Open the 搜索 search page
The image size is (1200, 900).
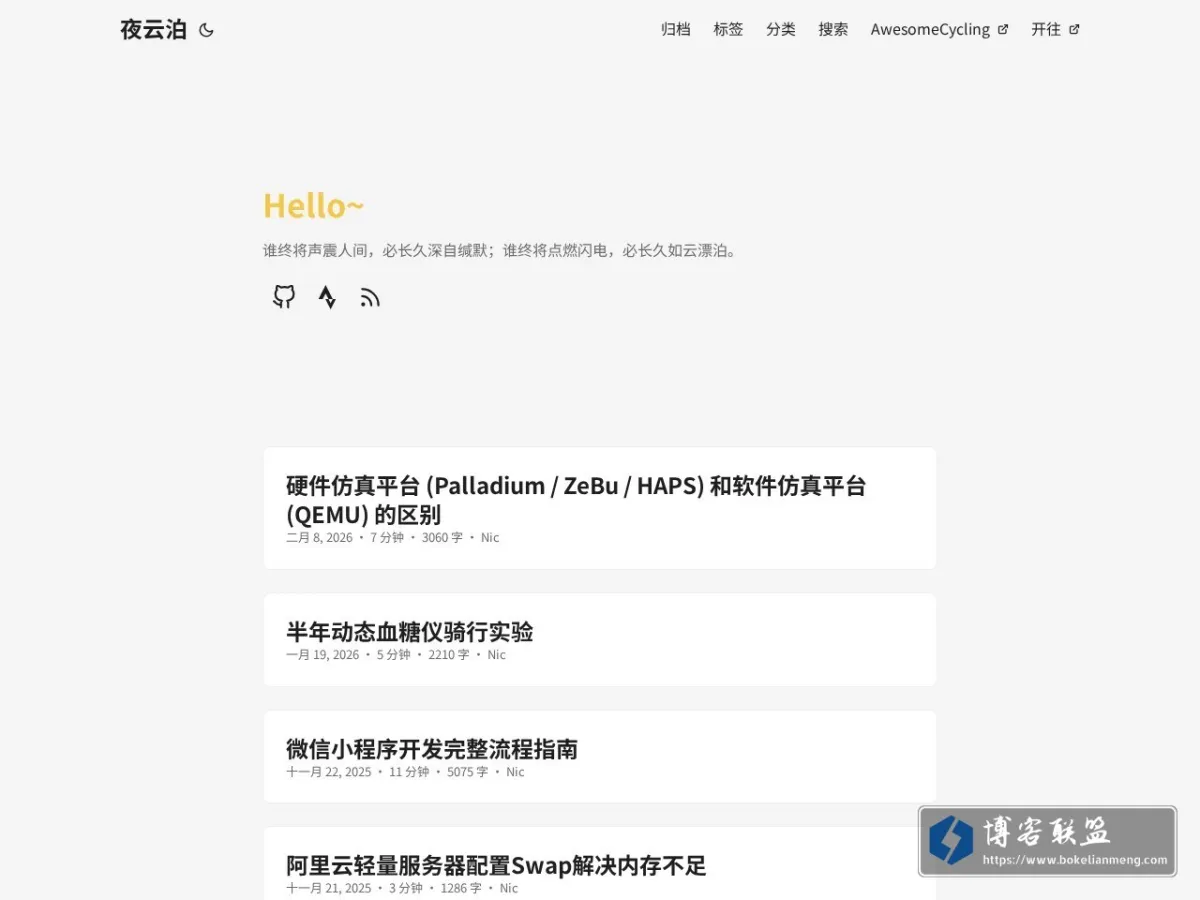[833, 30]
